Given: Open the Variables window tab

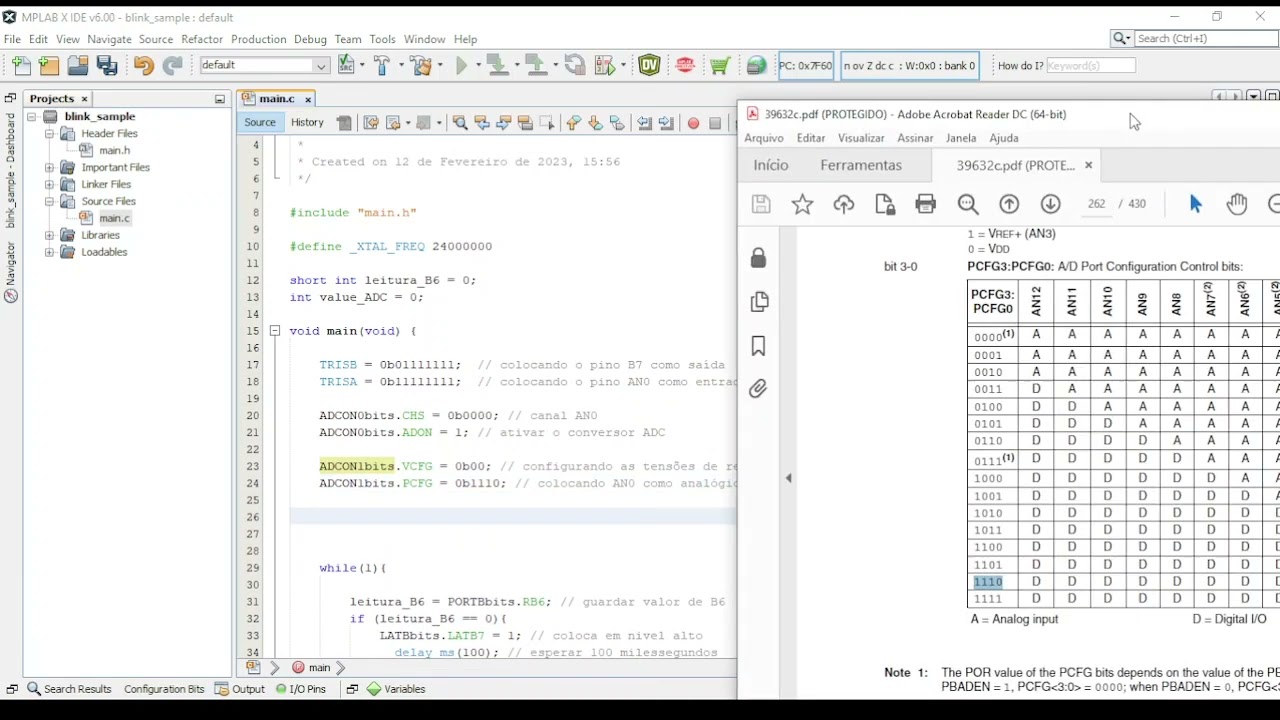Looking at the screenshot, I should [396, 689].
